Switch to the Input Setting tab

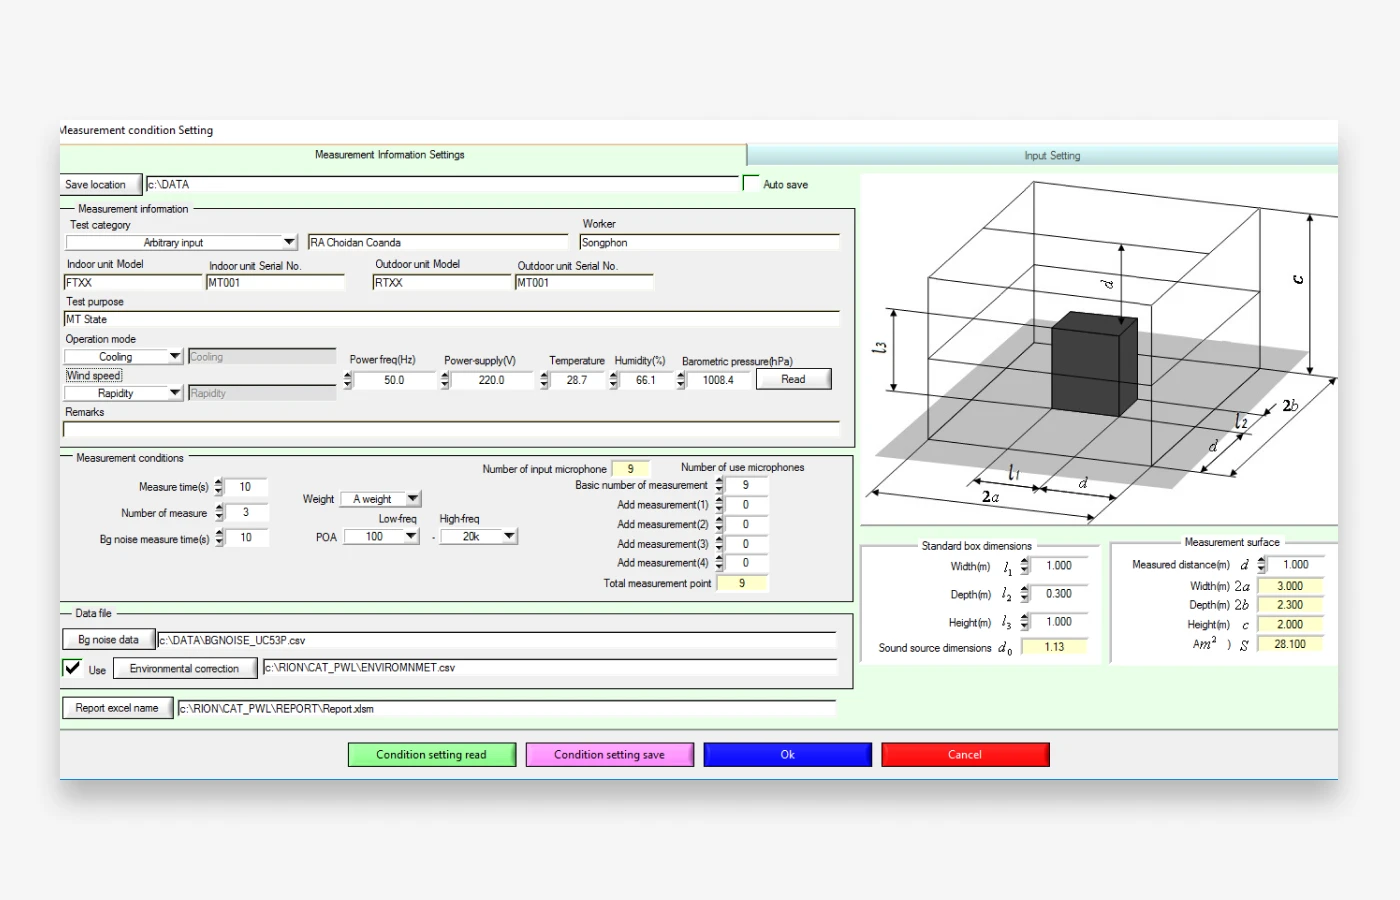click(x=1051, y=155)
